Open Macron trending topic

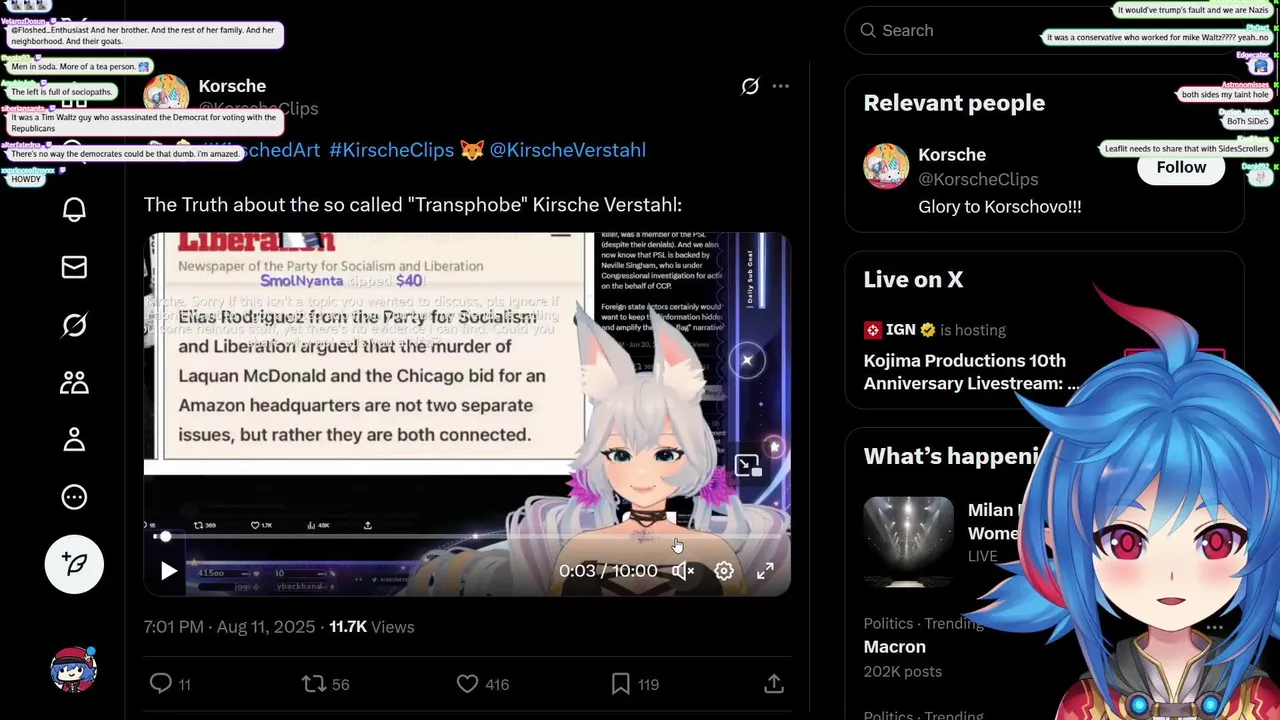point(894,647)
